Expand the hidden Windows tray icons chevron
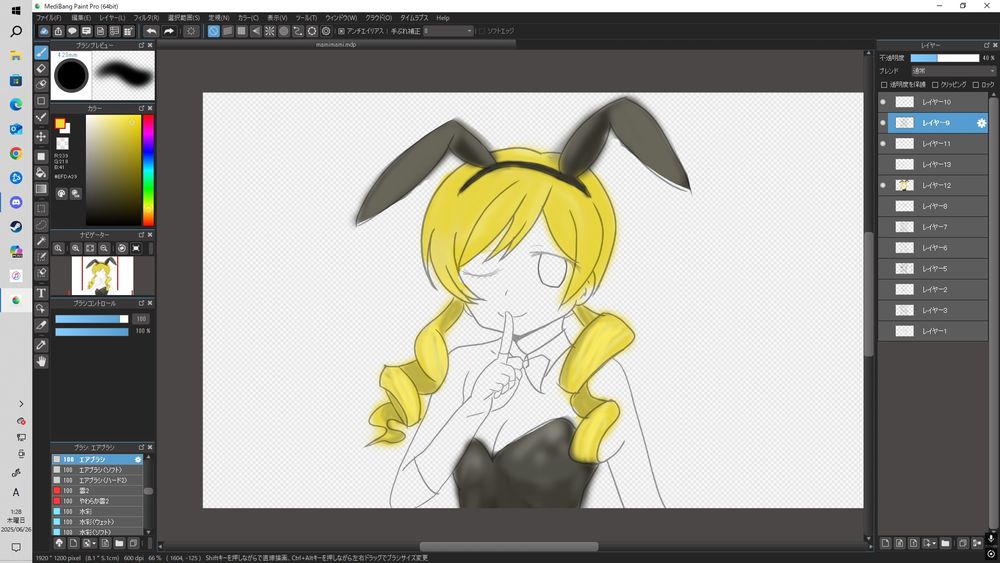 click(20, 404)
